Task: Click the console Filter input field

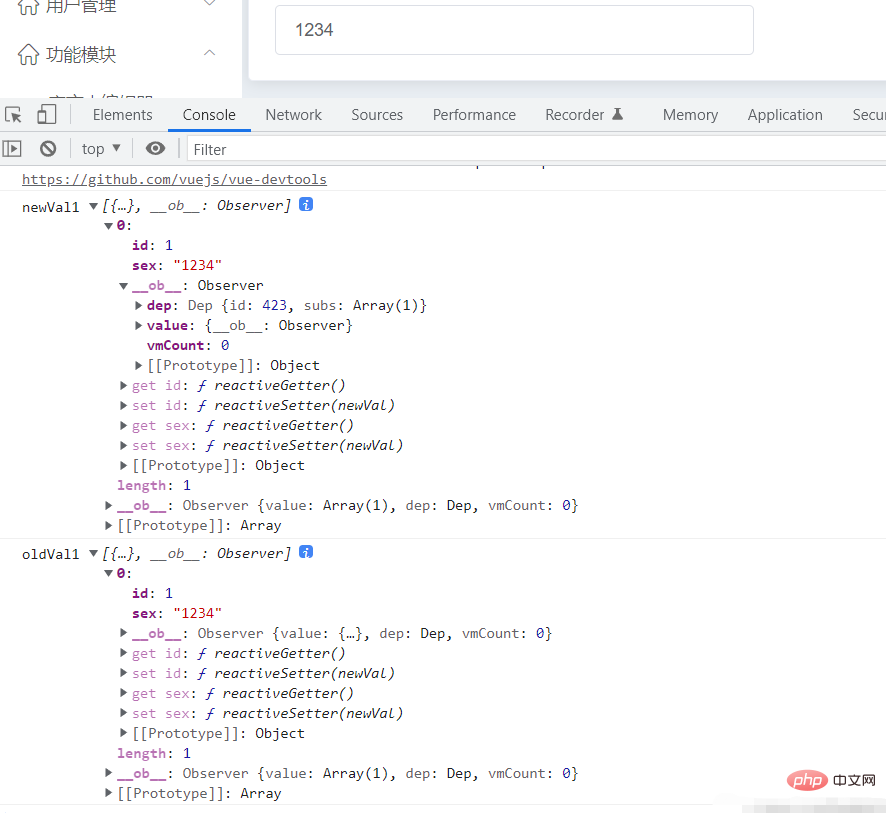Action: pos(530,149)
